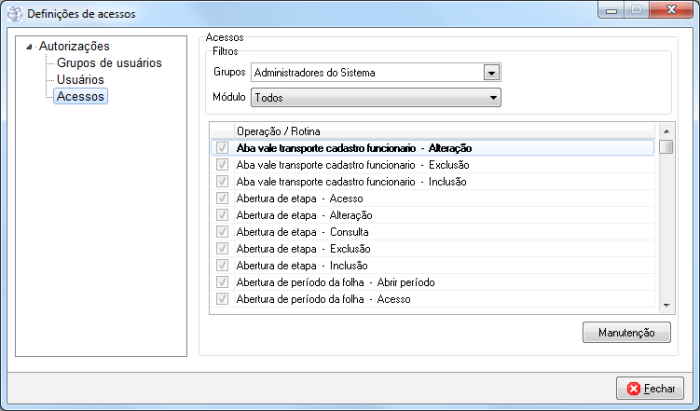
Task: Toggle checkbox for vale transporte Exclusão
Action: pyautogui.click(x=222, y=165)
